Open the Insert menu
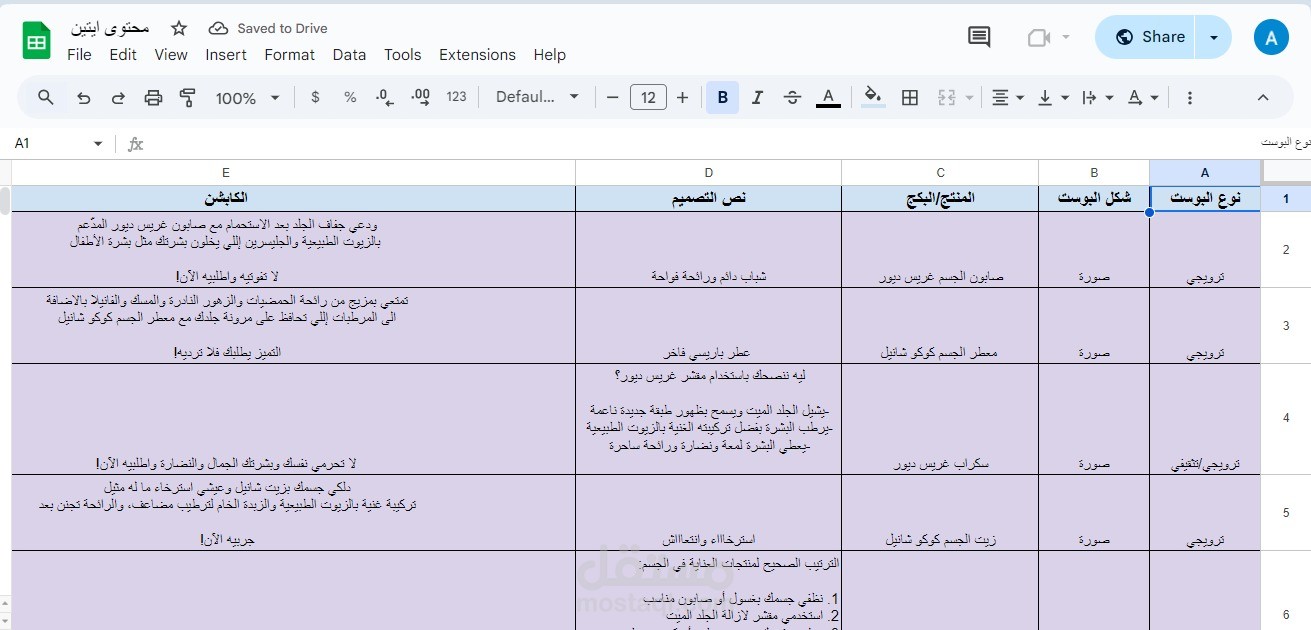Viewport: 1311px width, 630px height. point(226,55)
